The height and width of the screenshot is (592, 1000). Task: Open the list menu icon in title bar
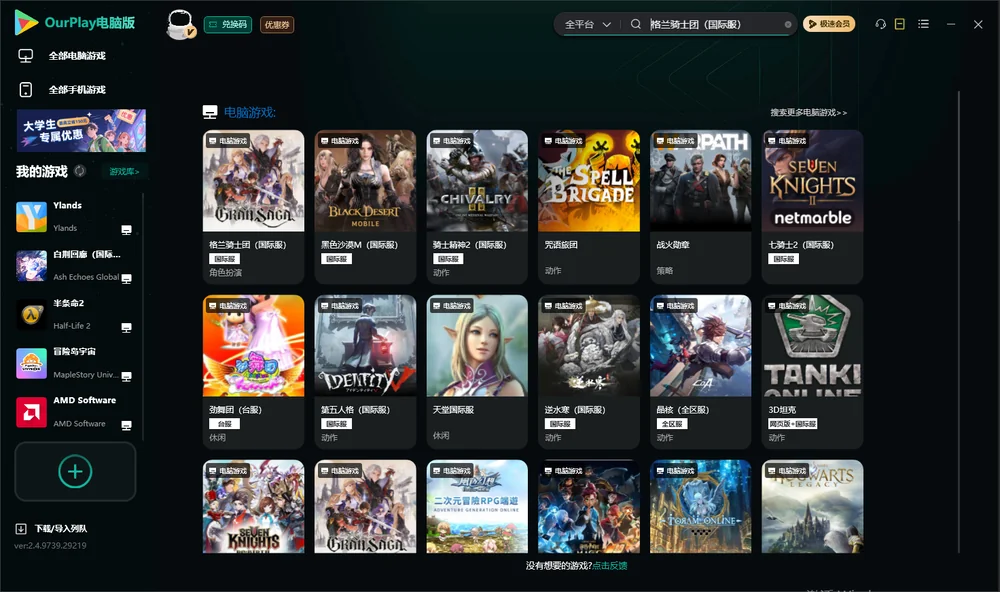(x=923, y=24)
